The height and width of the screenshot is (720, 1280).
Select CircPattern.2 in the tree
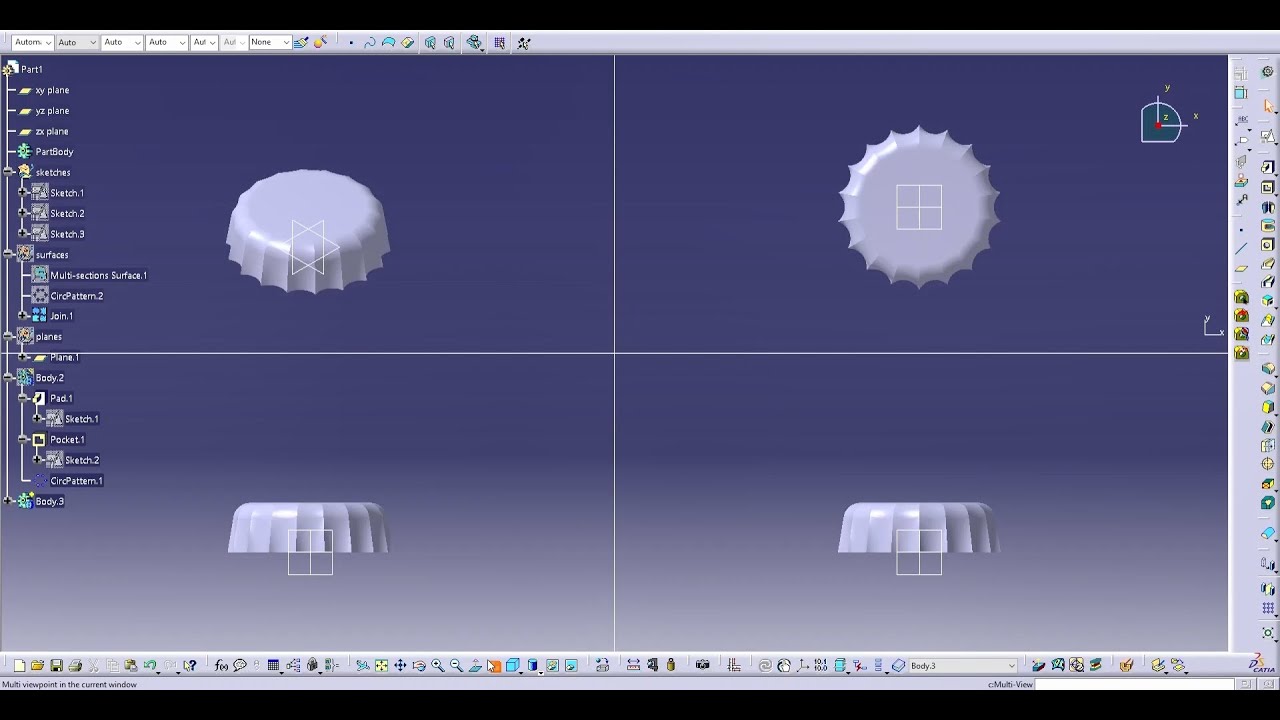tap(77, 296)
